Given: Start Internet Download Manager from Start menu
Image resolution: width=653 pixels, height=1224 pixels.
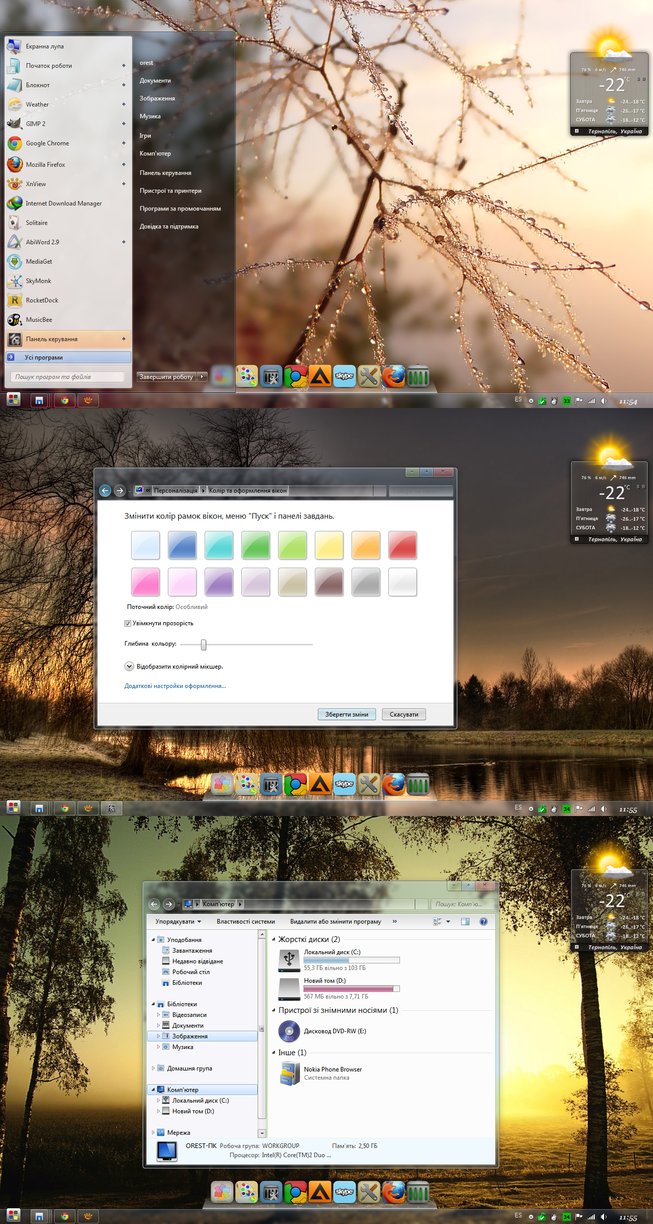Looking at the screenshot, I should (63, 203).
